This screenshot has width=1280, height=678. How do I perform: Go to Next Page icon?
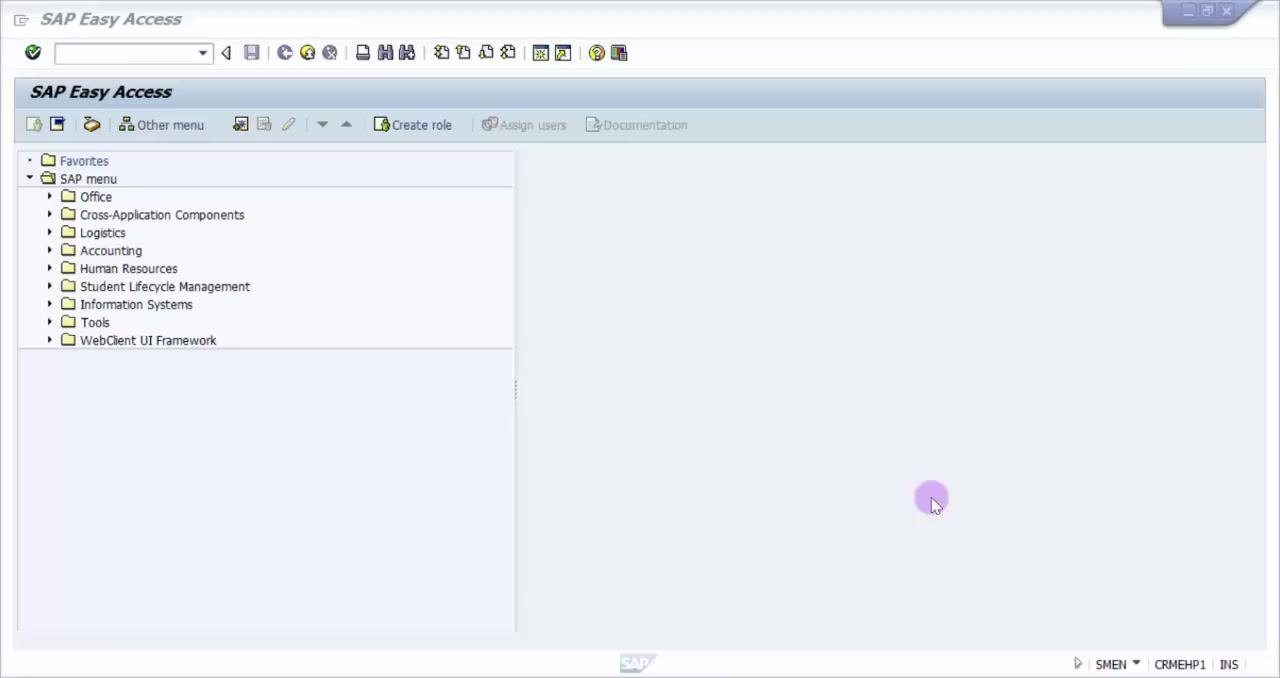(x=486, y=53)
